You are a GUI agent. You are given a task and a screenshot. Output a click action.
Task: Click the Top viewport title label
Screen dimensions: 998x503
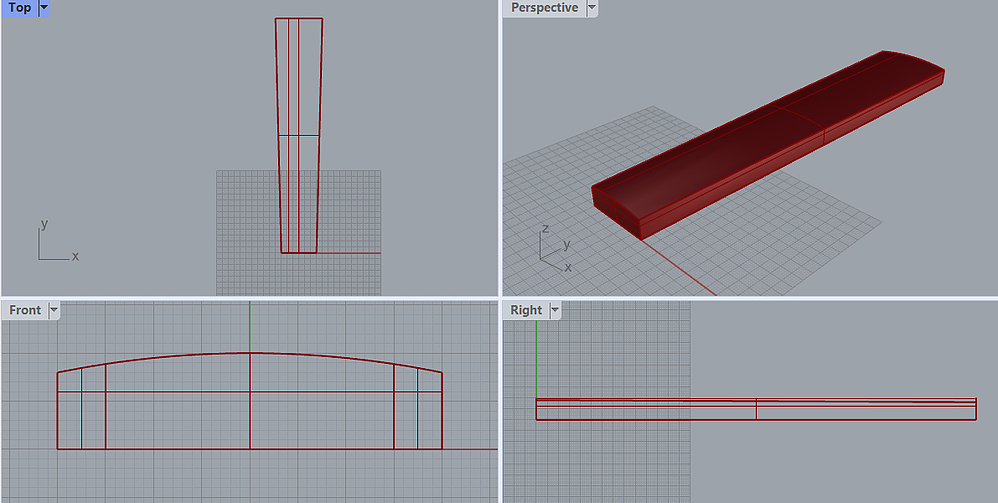point(19,8)
